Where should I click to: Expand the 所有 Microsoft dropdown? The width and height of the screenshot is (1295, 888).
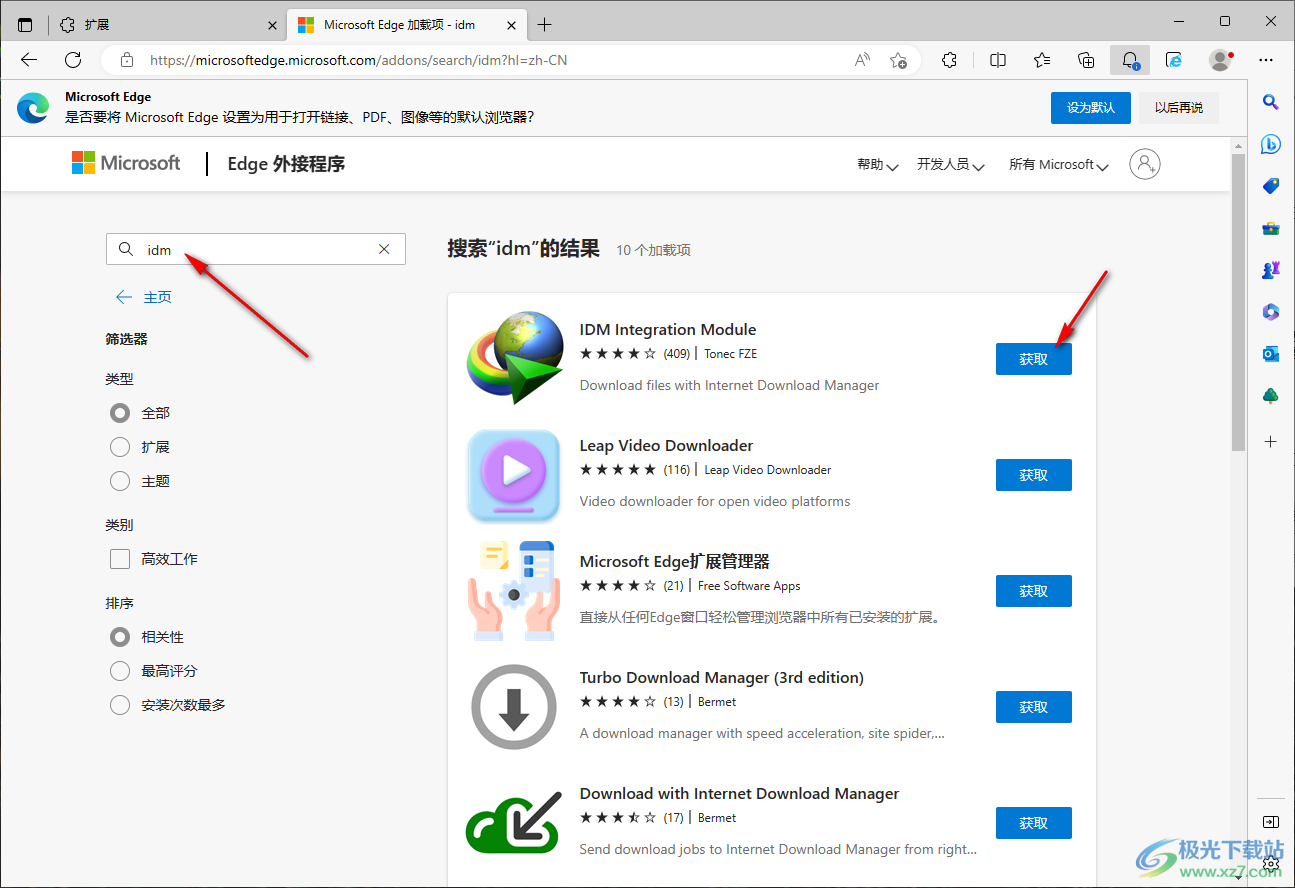(x=1059, y=164)
